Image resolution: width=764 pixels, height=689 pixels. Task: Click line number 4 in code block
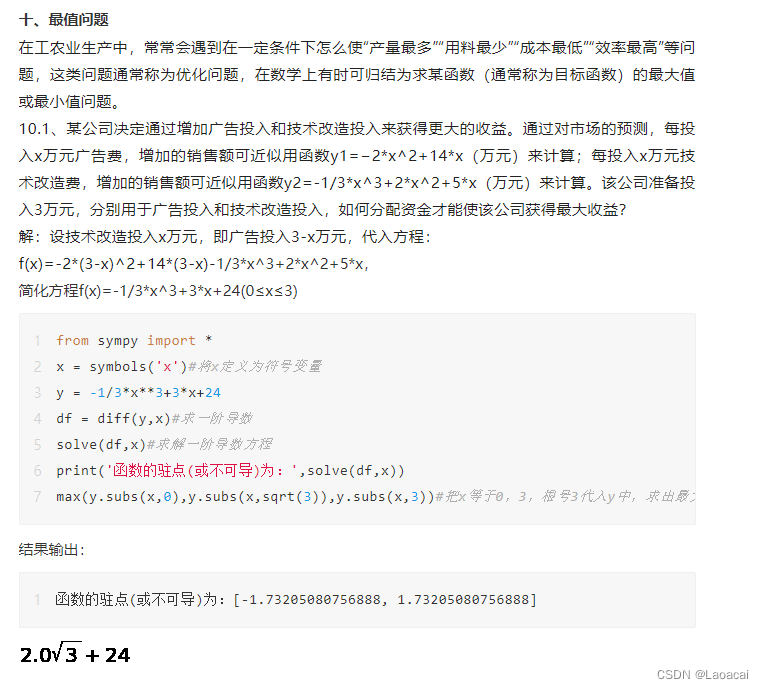click(x=38, y=419)
